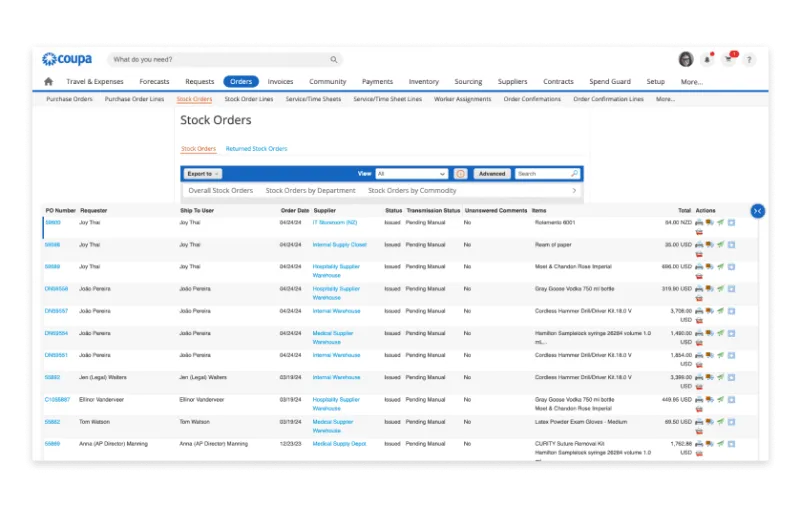Viewport: 800px width, 507px height.
Task: Open the user profile avatar
Action: pos(686,59)
